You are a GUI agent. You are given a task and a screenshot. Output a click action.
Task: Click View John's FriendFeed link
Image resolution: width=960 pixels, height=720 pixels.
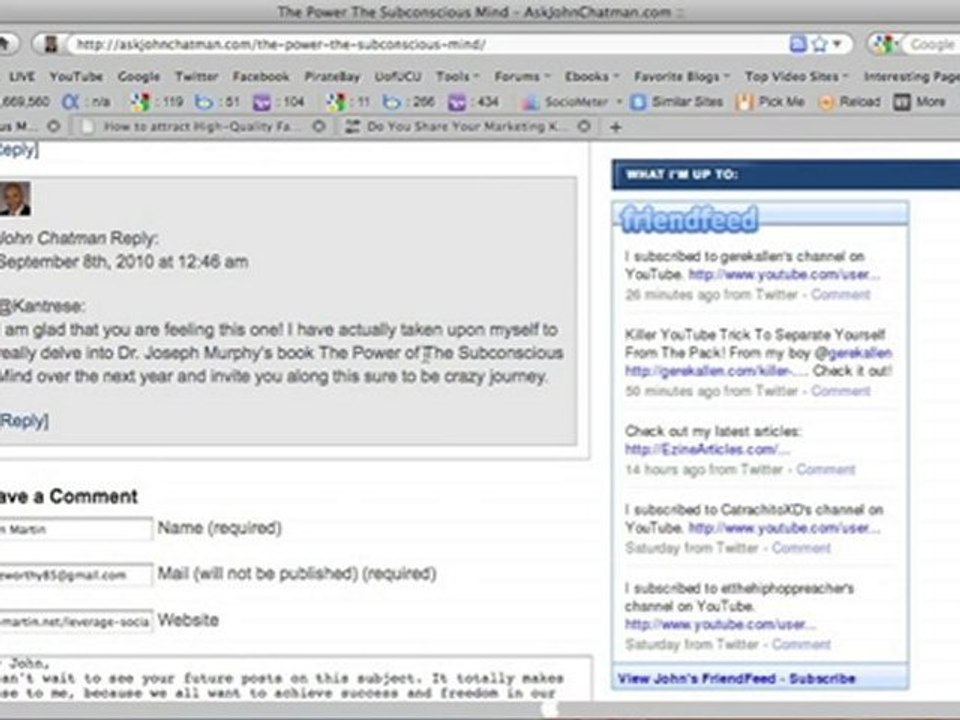[x=697, y=678]
